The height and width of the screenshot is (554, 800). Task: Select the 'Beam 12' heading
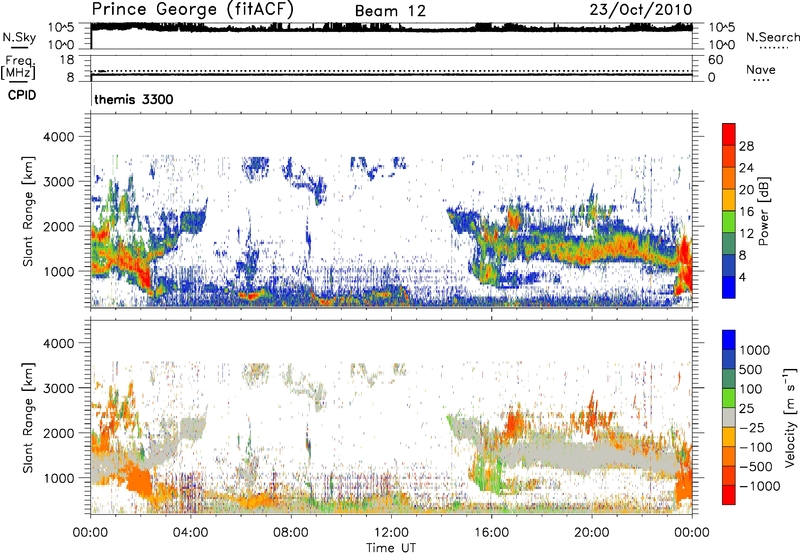coord(390,11)
